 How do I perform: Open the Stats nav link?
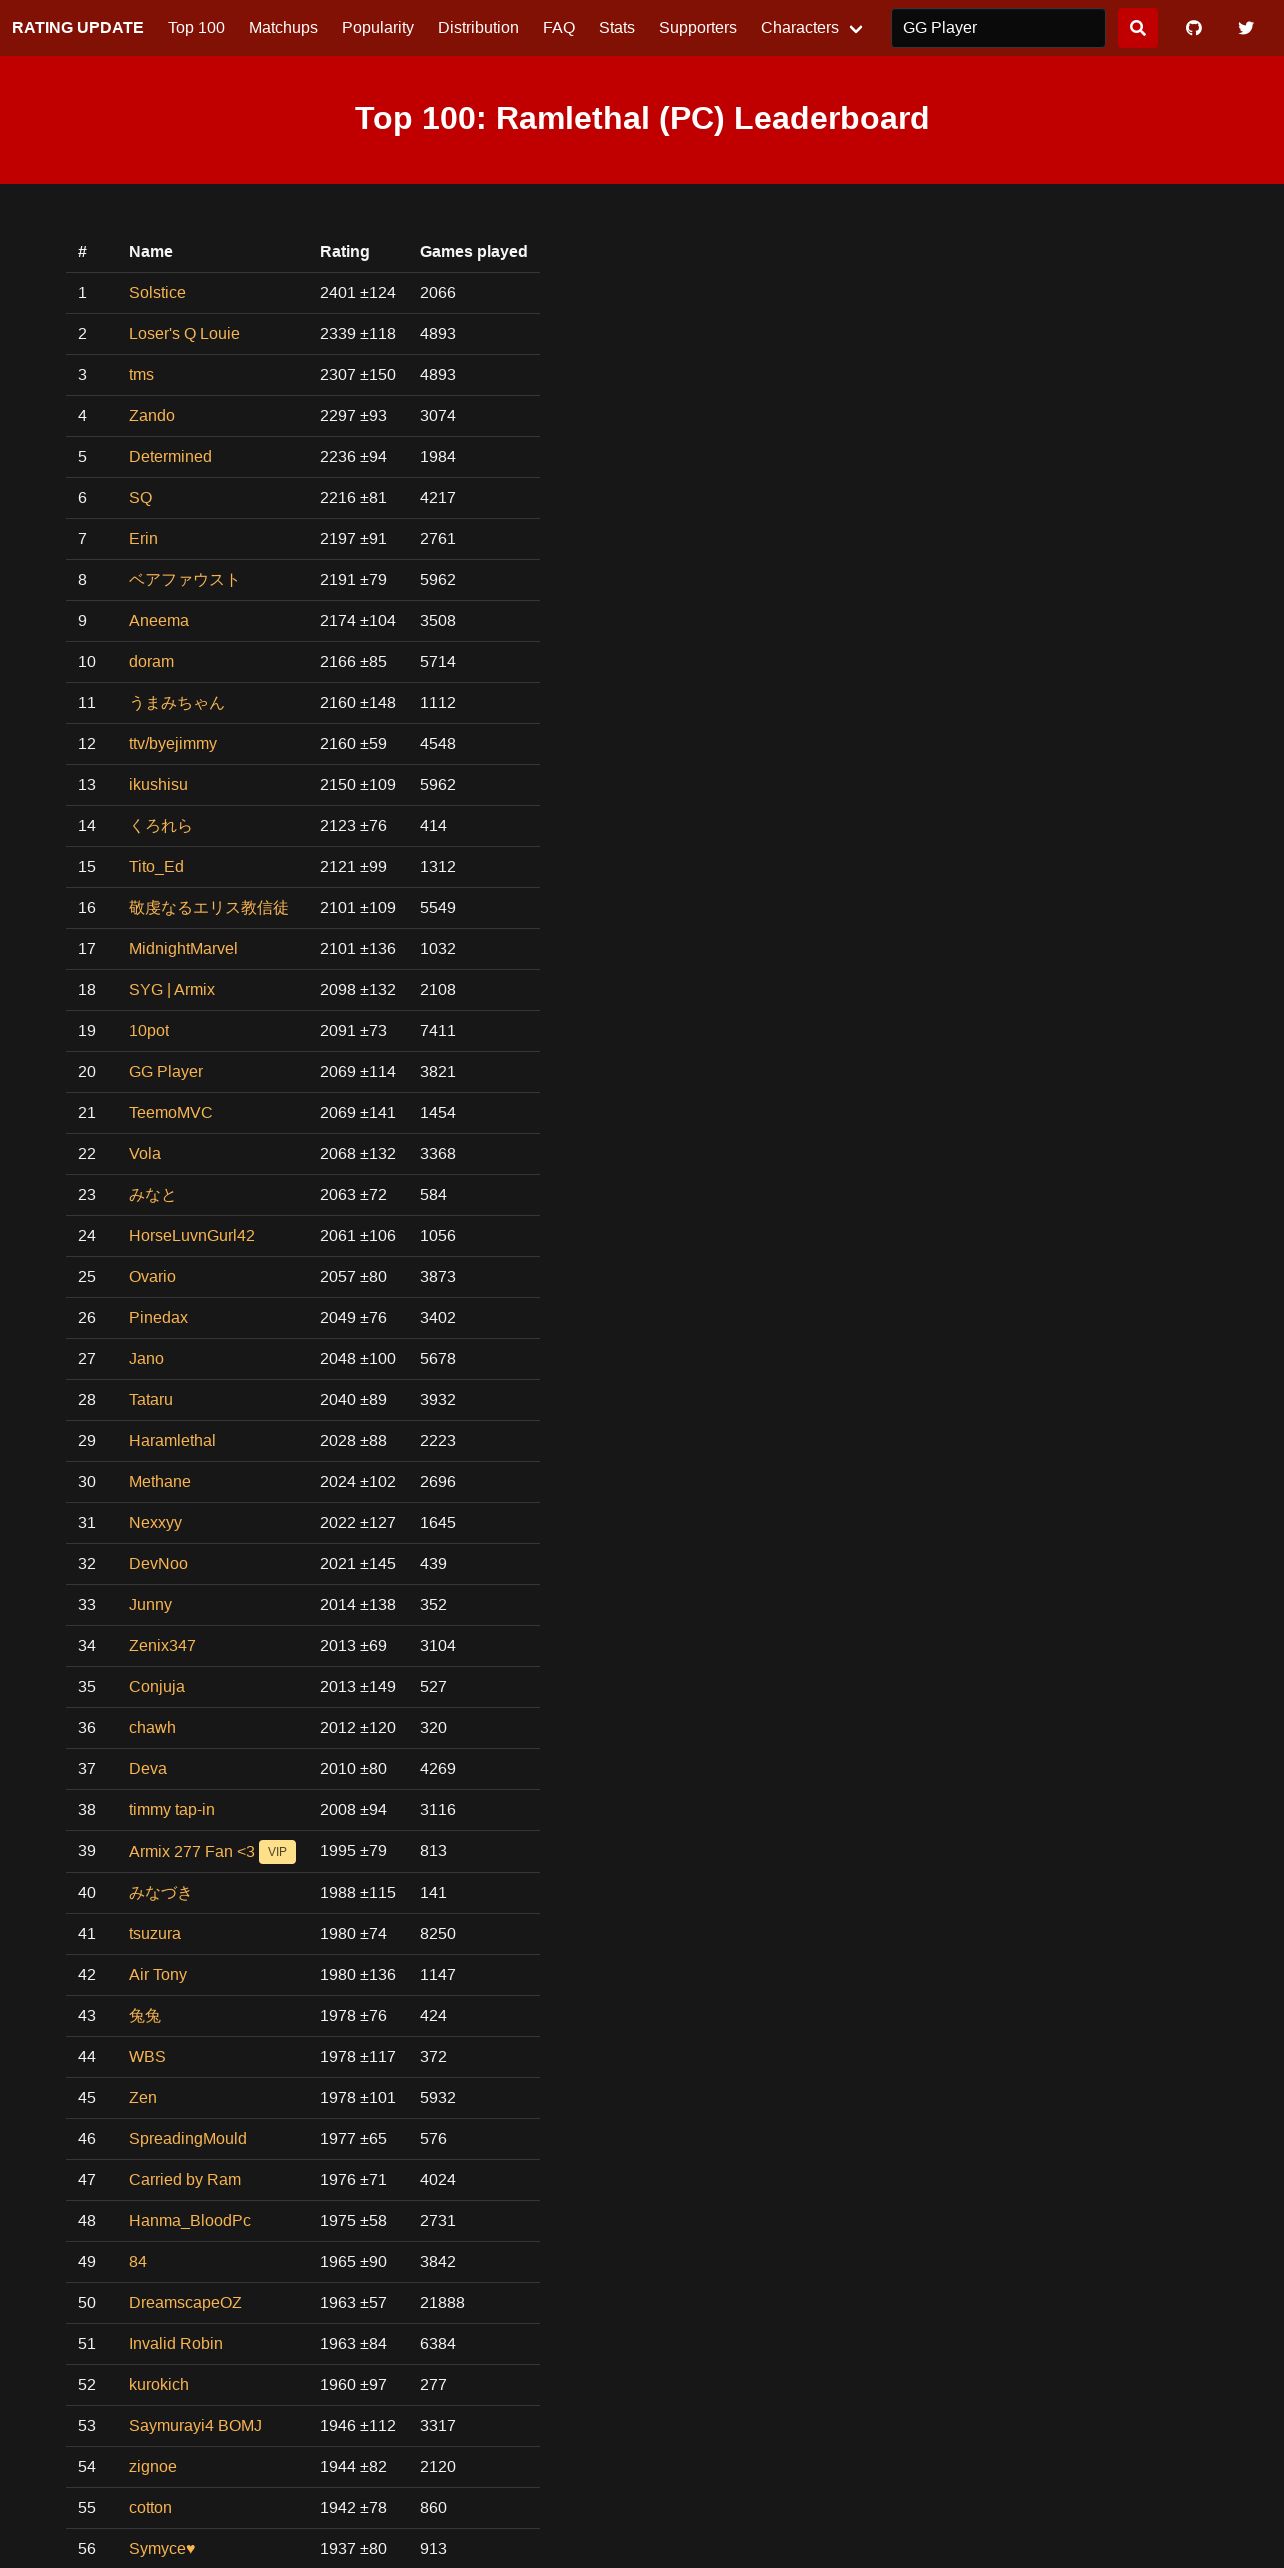[x=616, y=28]
